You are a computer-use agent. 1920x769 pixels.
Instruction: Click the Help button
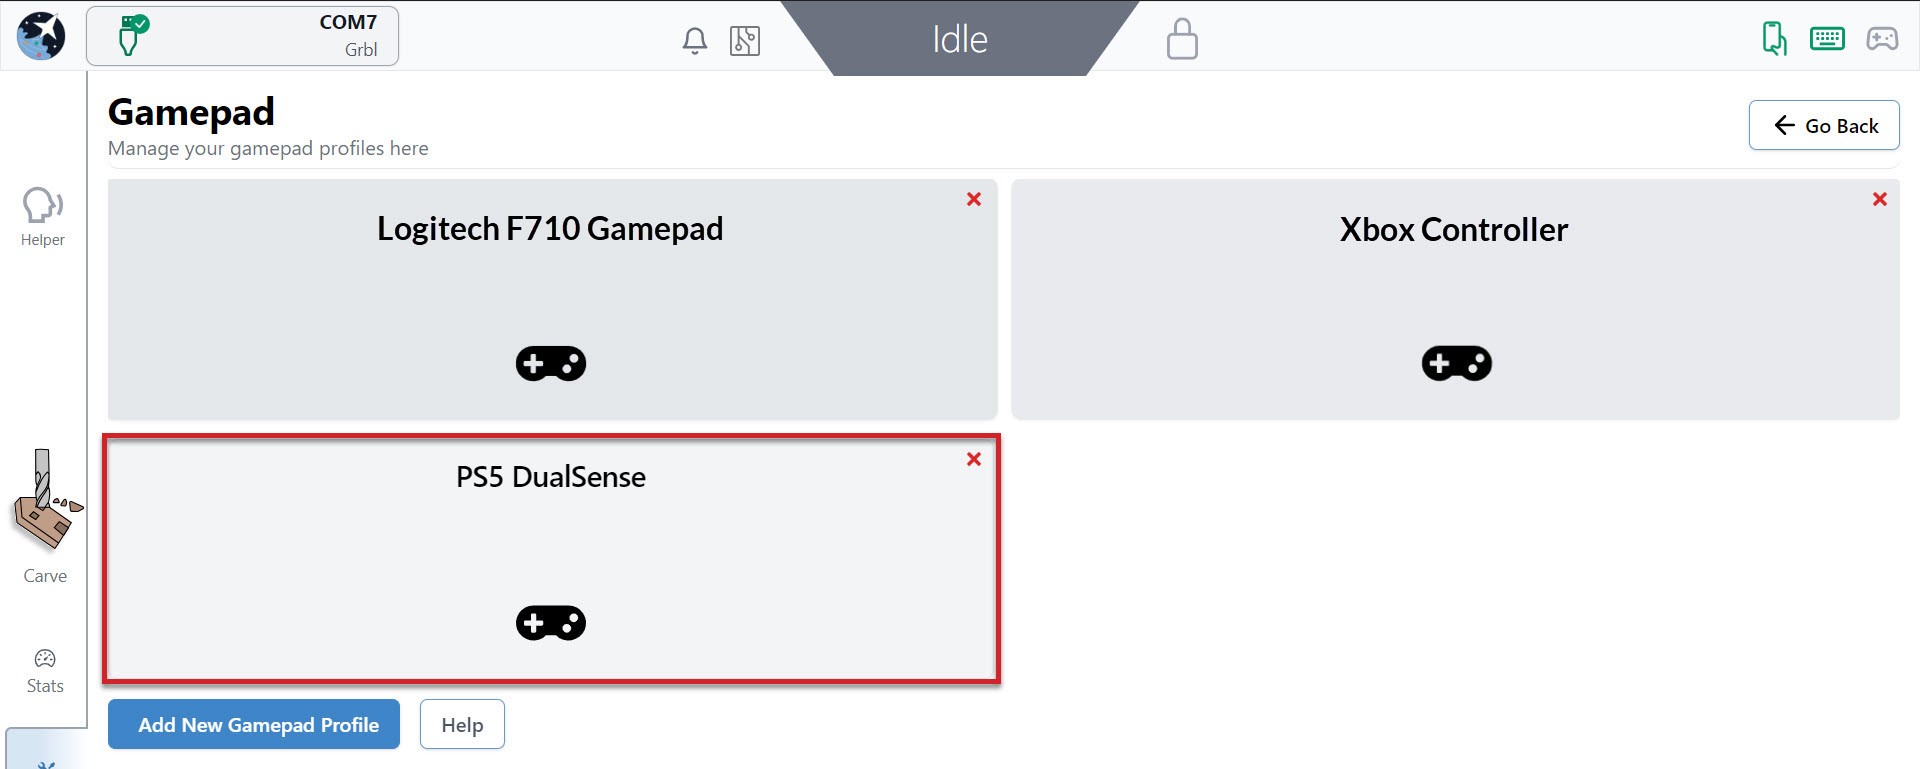coord(462,725)
